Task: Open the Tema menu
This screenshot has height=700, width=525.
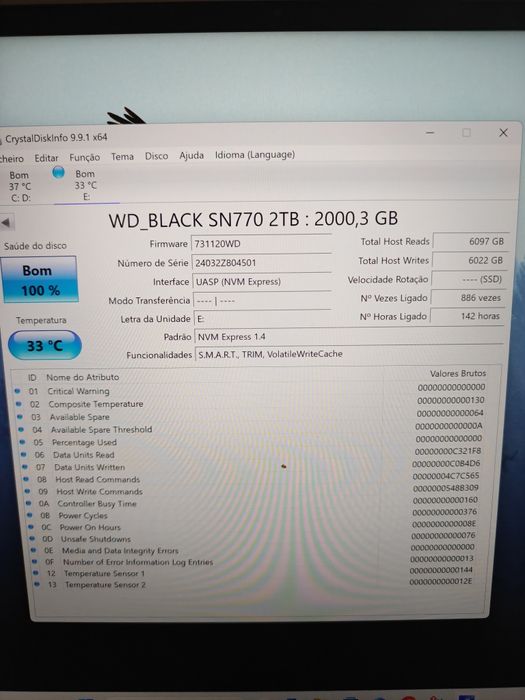Action: [x=122, y=157]
